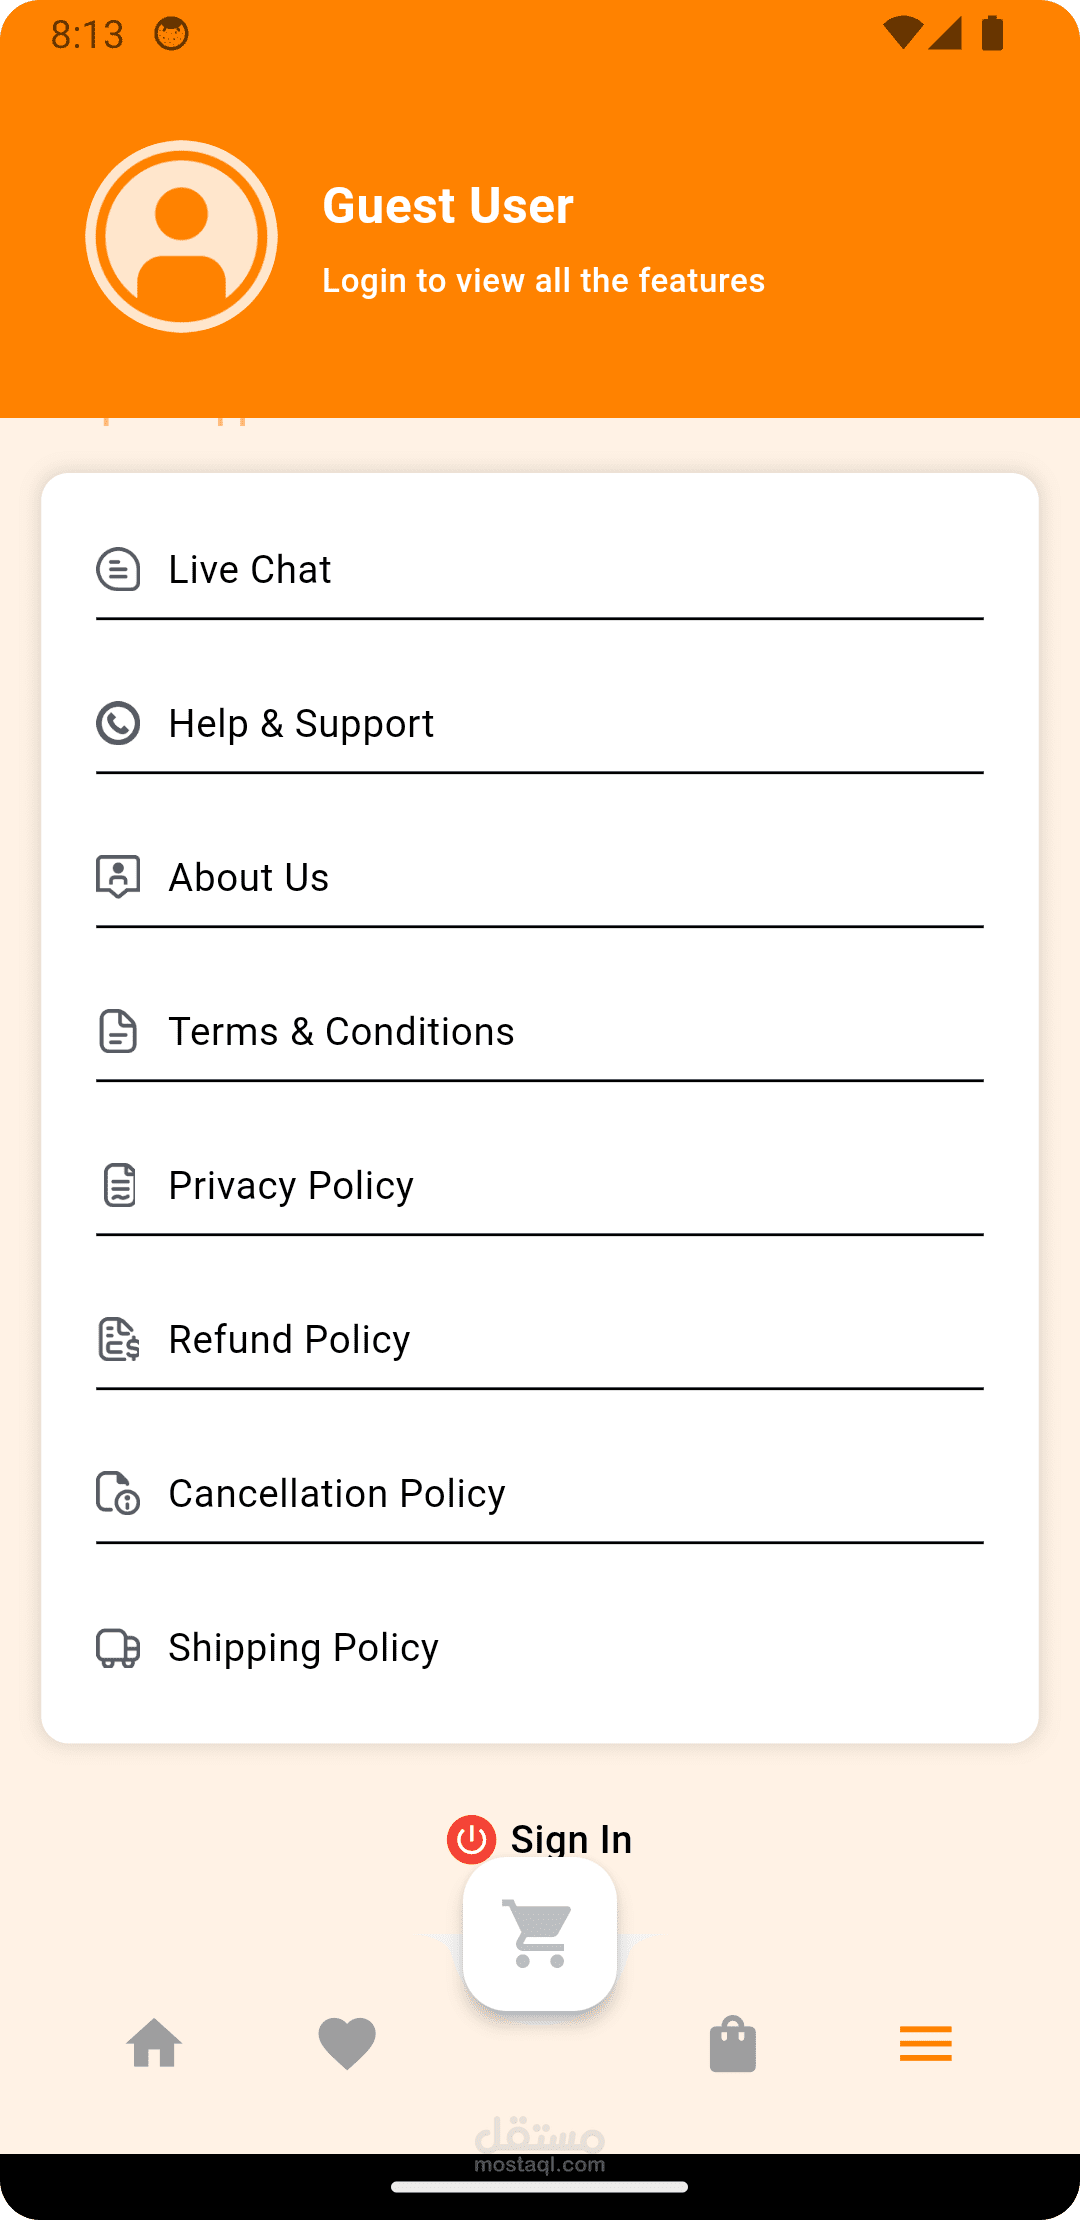
Task: Tap the Sign In text
Action: (x=571, y=1839)
